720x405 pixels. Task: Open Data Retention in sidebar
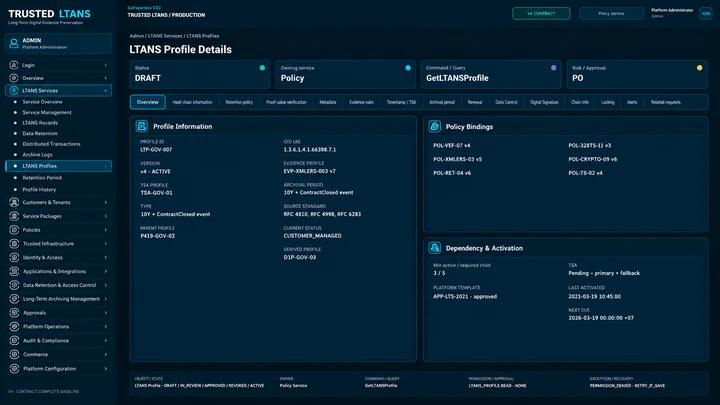point(40,134)
